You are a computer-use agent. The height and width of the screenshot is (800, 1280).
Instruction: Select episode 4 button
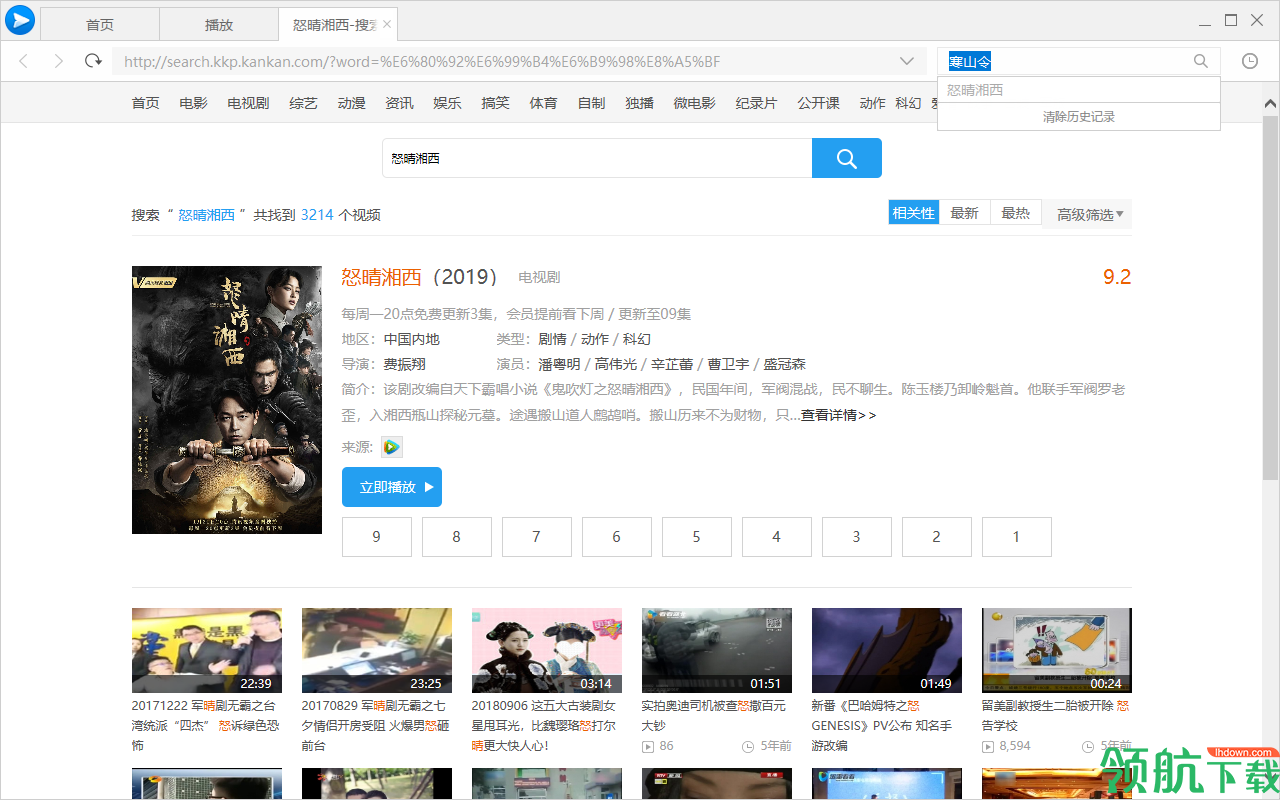tap(777, 537)
